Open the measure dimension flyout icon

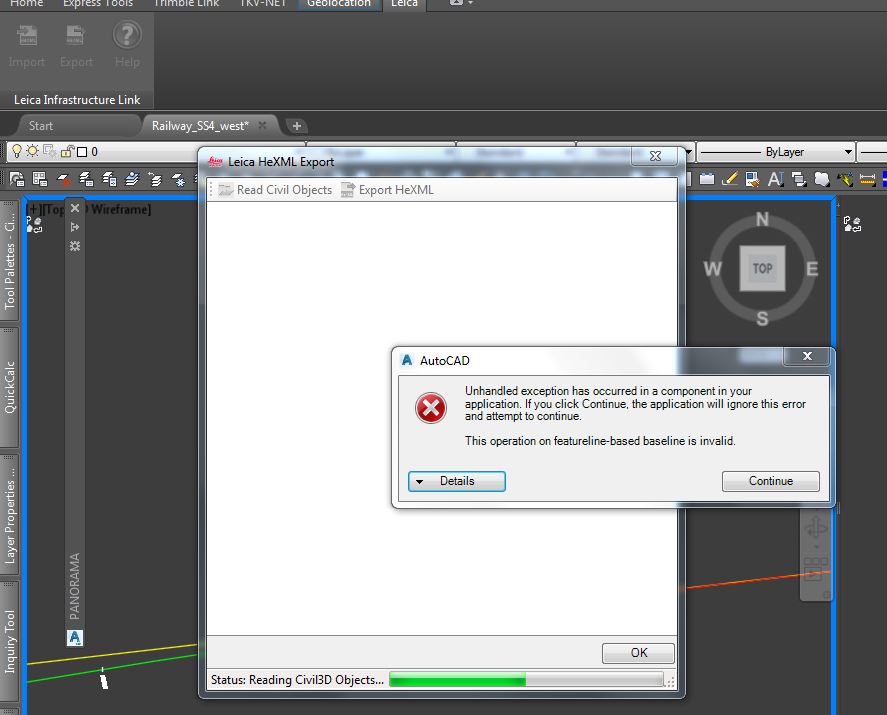(x=867, y=179)
